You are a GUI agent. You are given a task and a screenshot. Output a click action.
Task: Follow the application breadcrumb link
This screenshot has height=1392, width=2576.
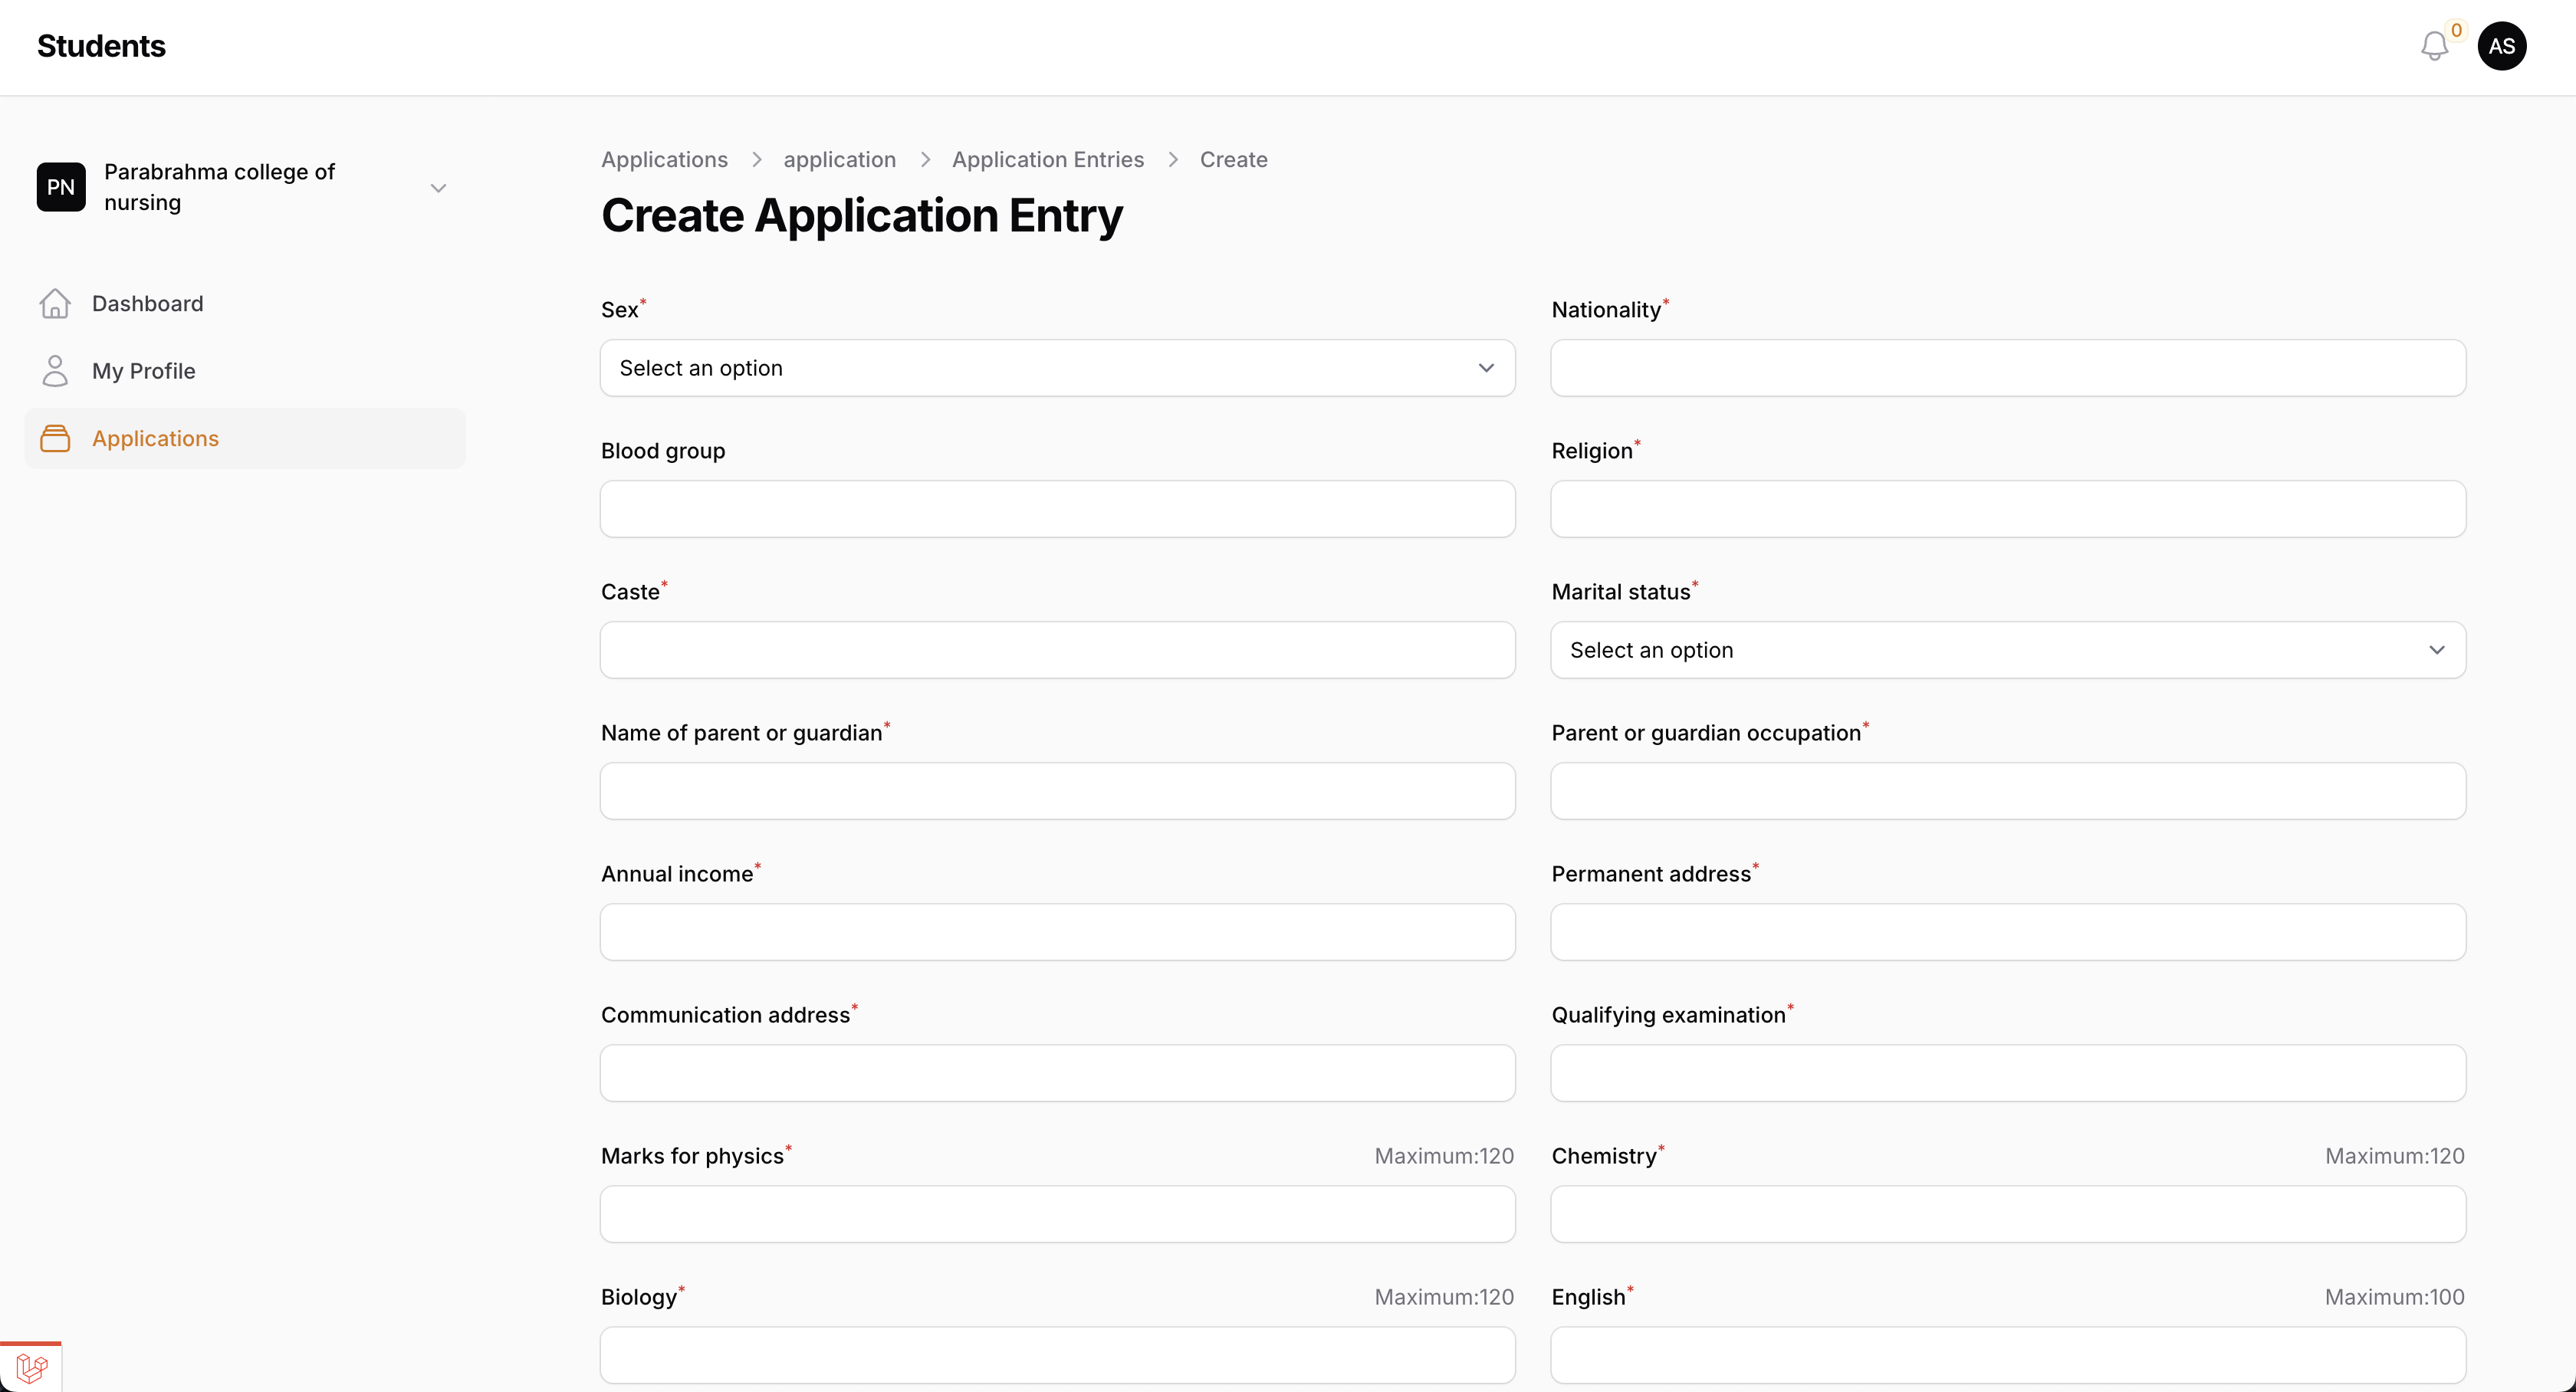click(839, 159)
